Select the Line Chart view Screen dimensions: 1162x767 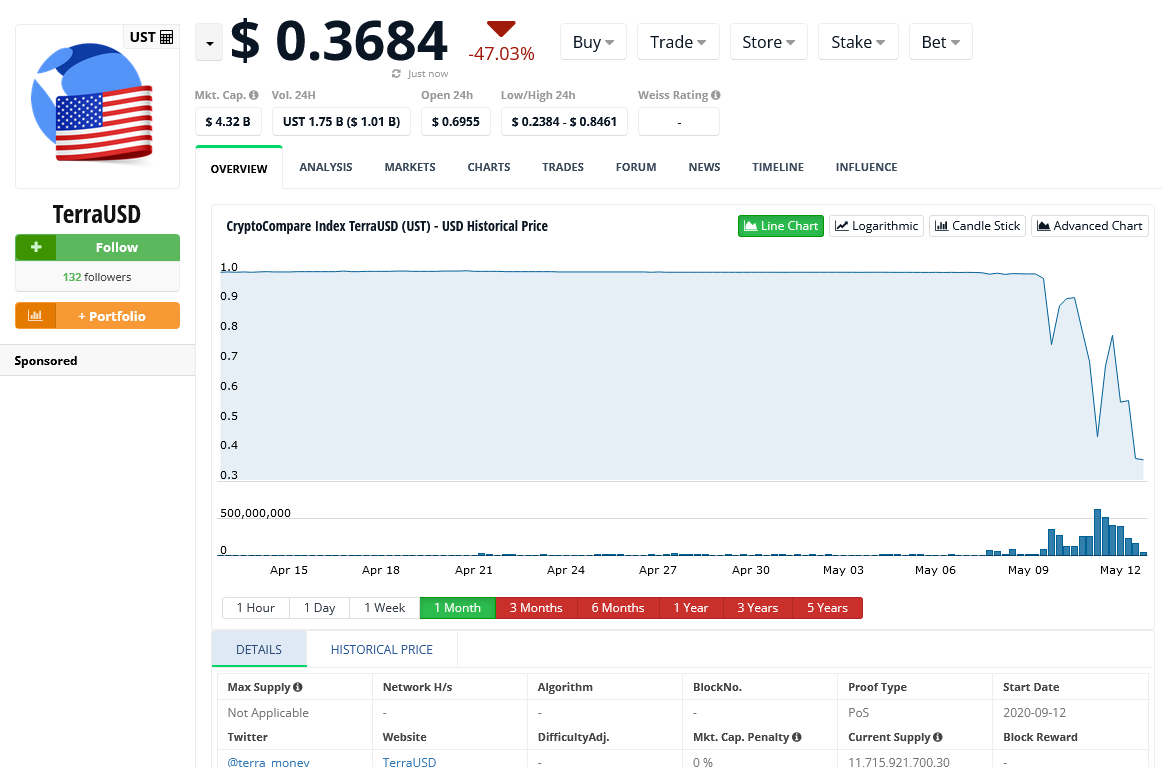[781, 226]
